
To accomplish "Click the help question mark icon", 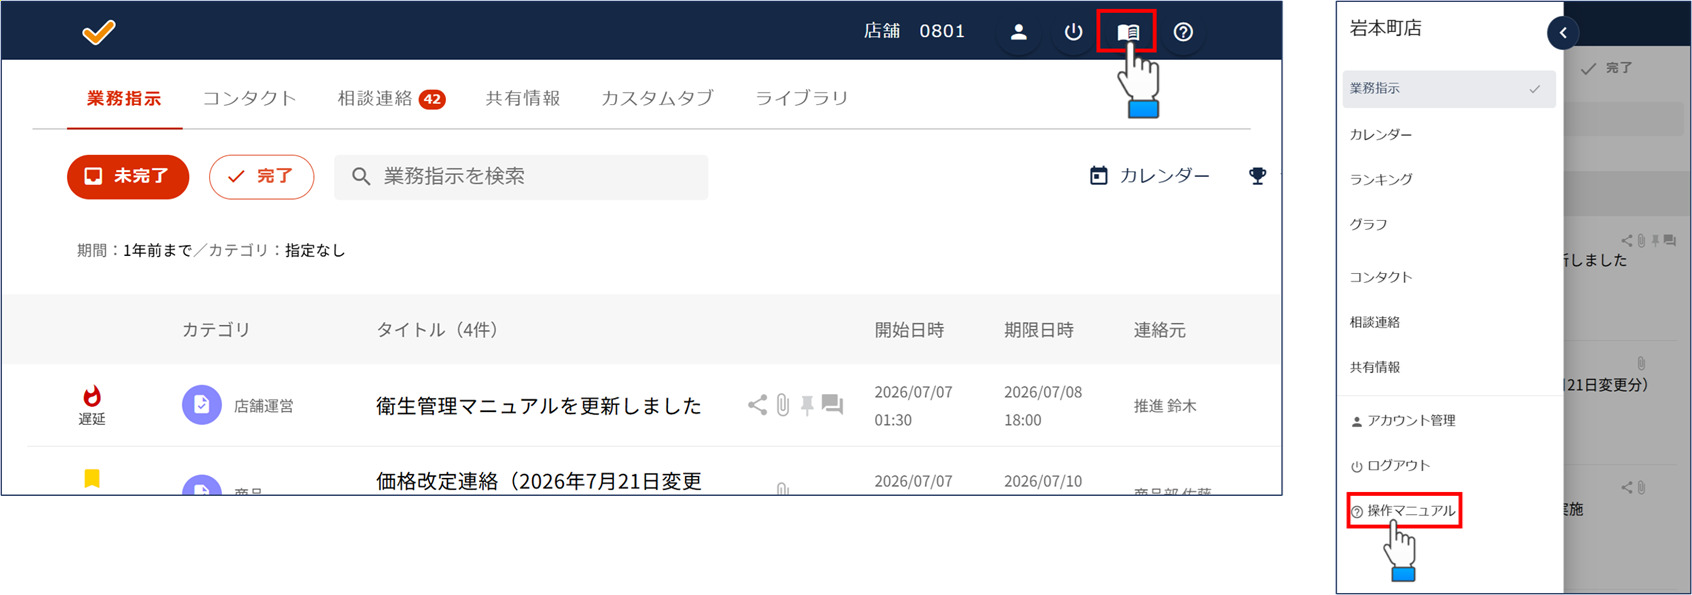I will click(1183, 32).
